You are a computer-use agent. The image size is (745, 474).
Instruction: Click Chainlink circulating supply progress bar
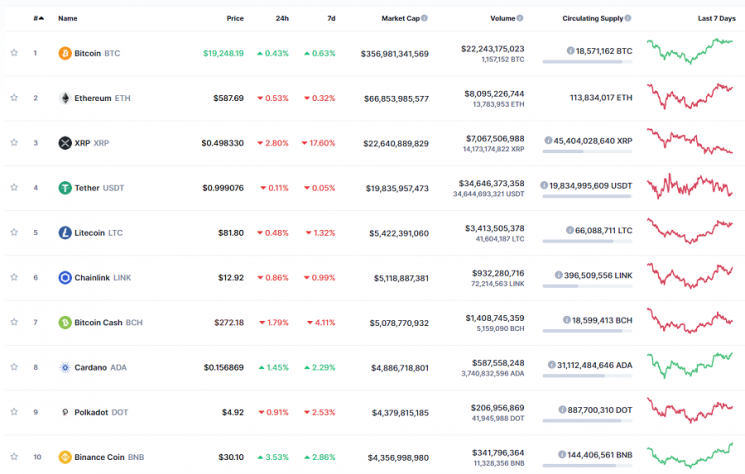(587, 286)
